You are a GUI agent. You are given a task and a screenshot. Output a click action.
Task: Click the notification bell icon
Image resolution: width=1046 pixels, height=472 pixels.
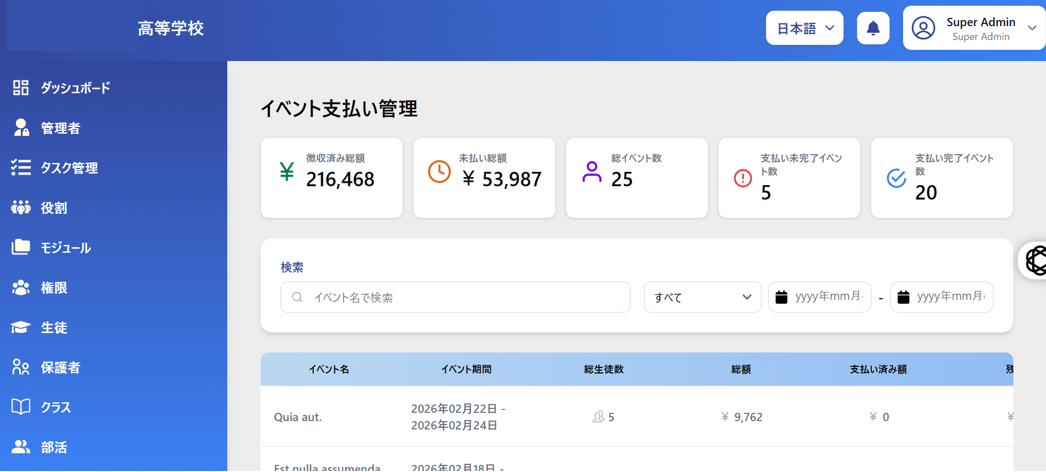click(873, 28)
